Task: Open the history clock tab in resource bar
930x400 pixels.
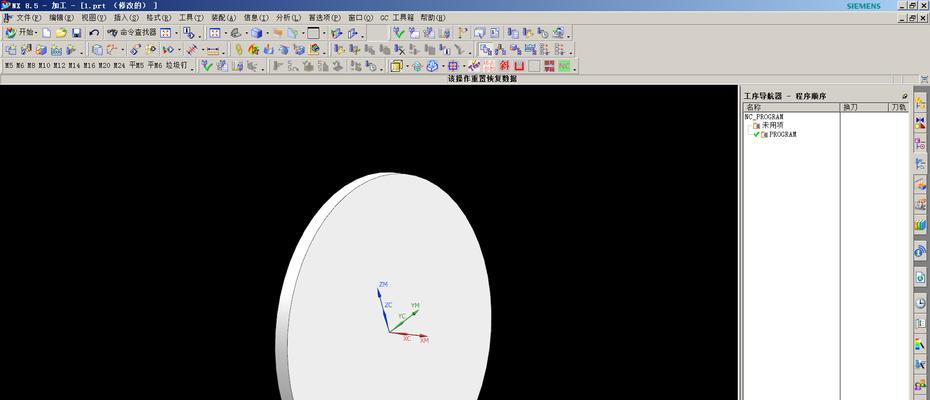Action: coord(921,303)
